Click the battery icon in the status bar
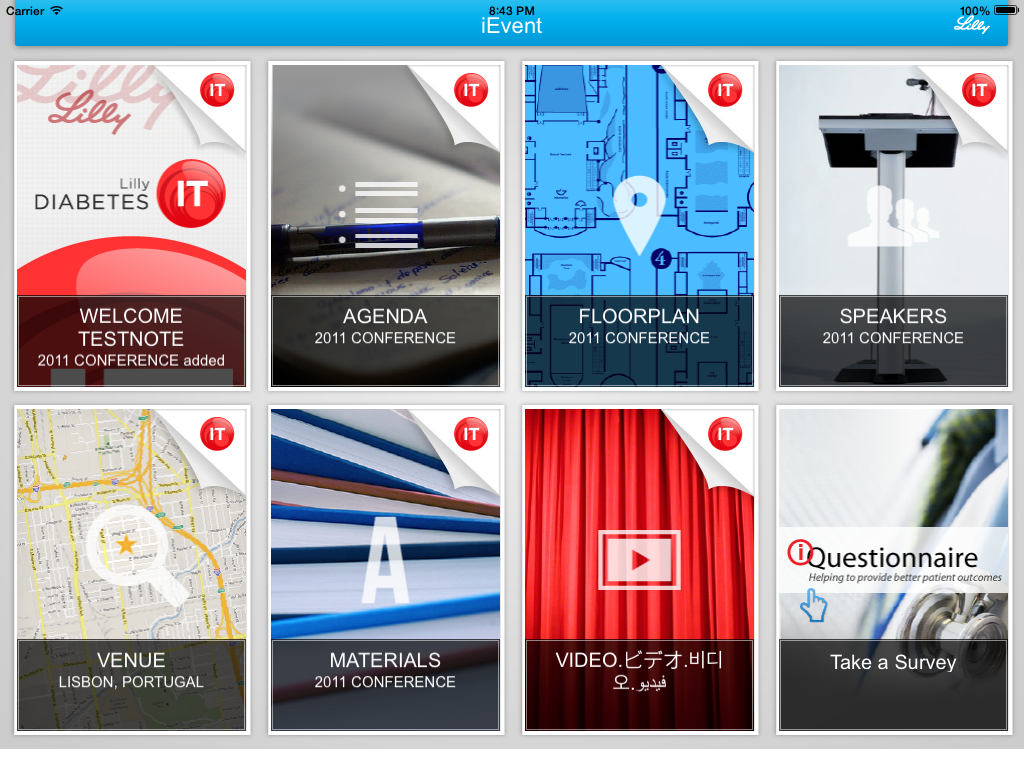The height and width of the screenshot is (768, 1024). (x=1006, y=10)
